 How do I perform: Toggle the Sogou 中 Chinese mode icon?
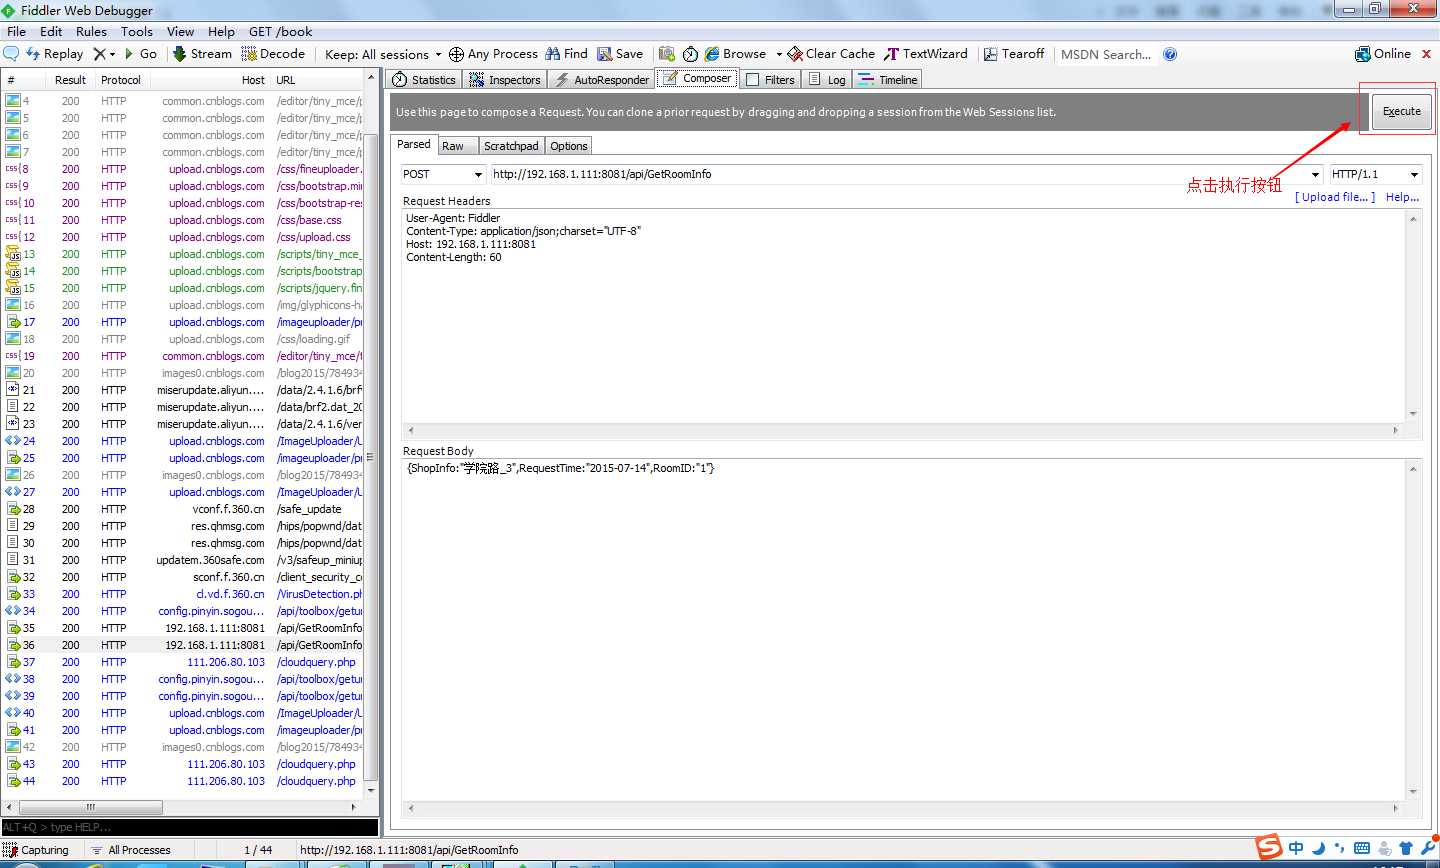click(1296, 848)
